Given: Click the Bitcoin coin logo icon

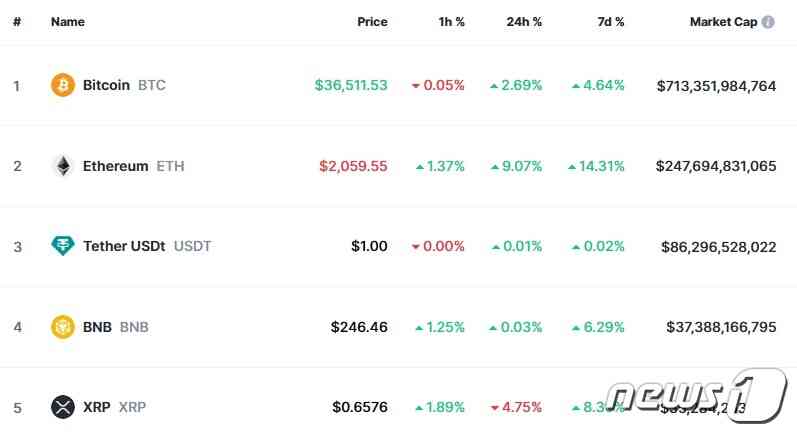Looking at the screenshot, I should (x=63, y=85).
